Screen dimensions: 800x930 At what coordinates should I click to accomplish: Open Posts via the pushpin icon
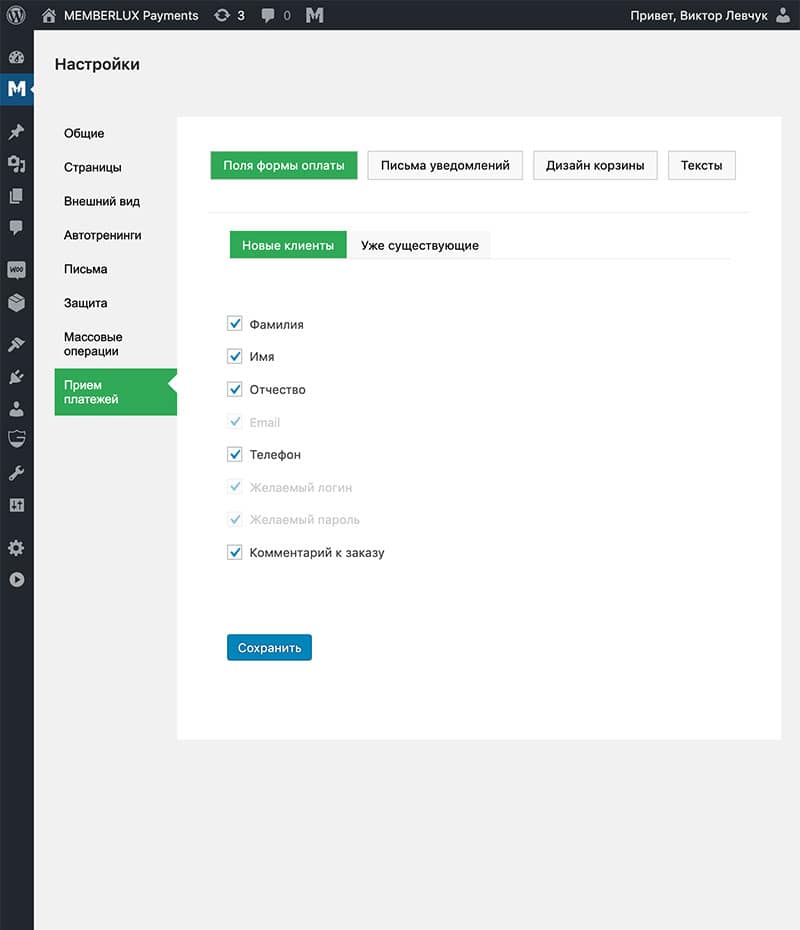tap(16, 132)
